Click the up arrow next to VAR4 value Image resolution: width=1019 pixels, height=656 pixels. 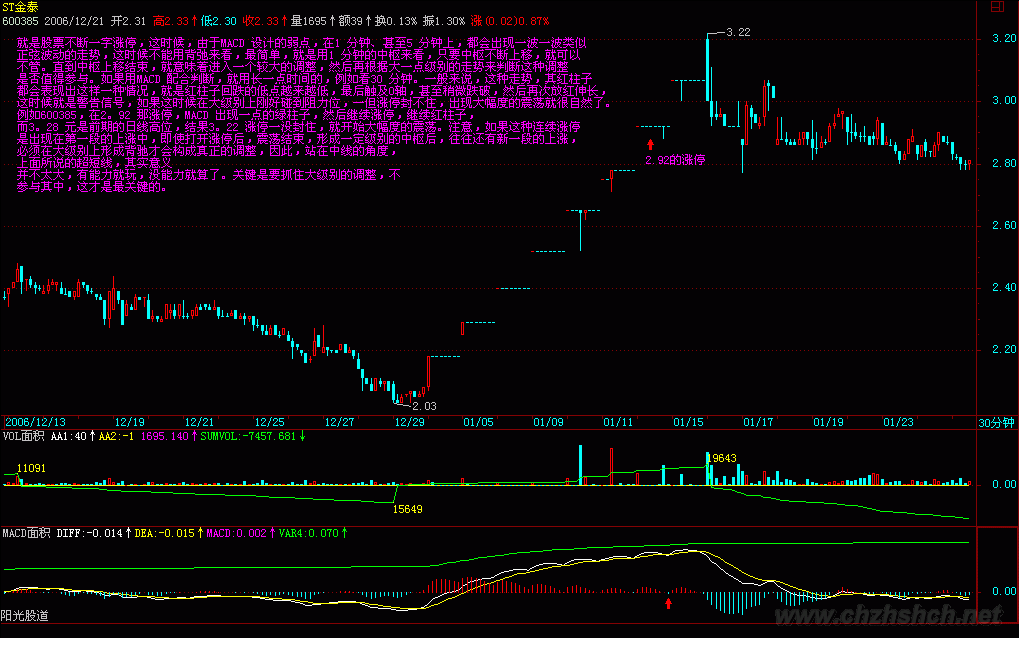[x=345, y=533]
